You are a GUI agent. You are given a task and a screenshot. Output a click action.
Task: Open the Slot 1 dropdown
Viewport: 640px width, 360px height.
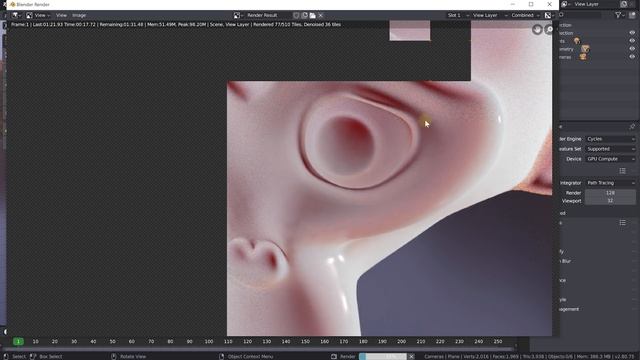tap(458, 15)
